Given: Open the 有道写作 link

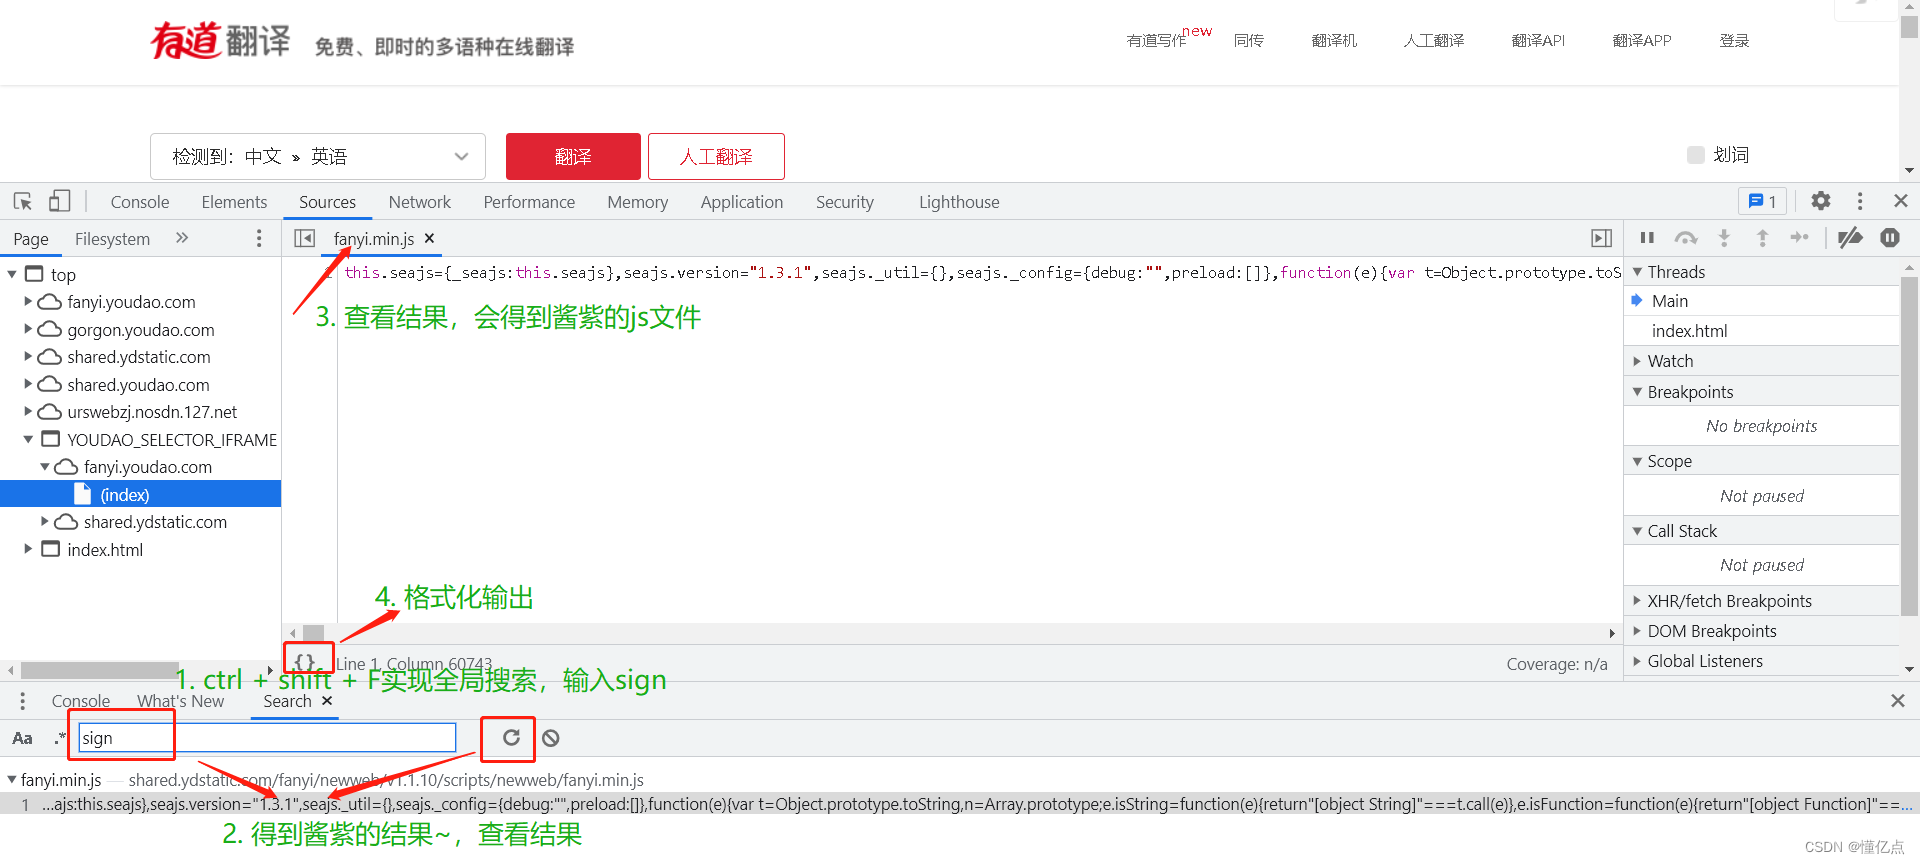Looking at the screenshot, I should coord(1156,40).
